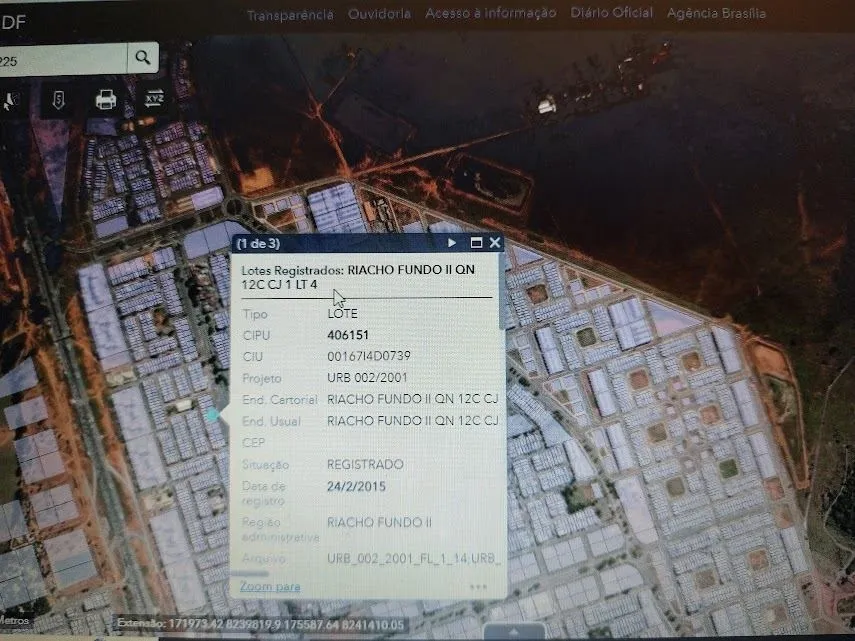Image resolution: width=855 pixels, height=641 pixels.
Task: Select registration date 24/2/2015
Action: (x=356, y=486)
